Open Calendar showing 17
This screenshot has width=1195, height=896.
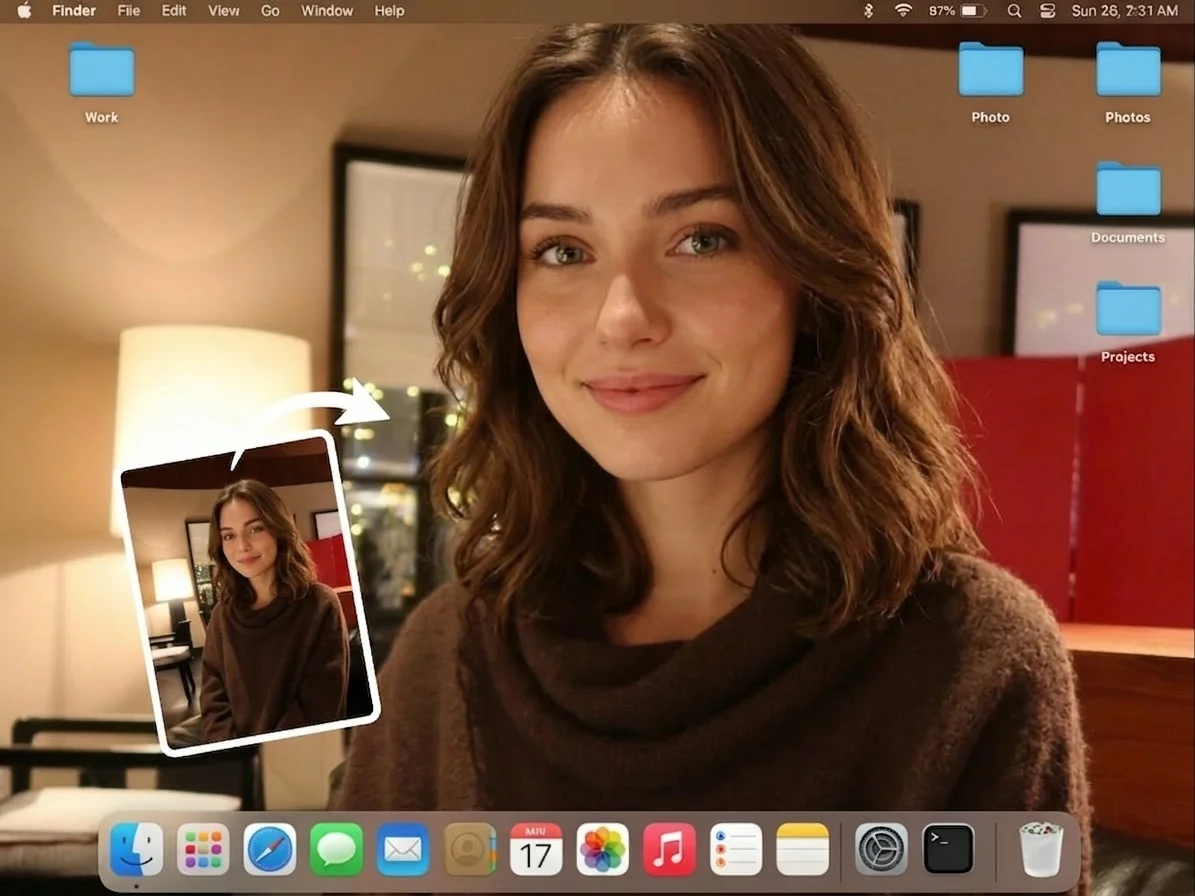coord(536,849)
